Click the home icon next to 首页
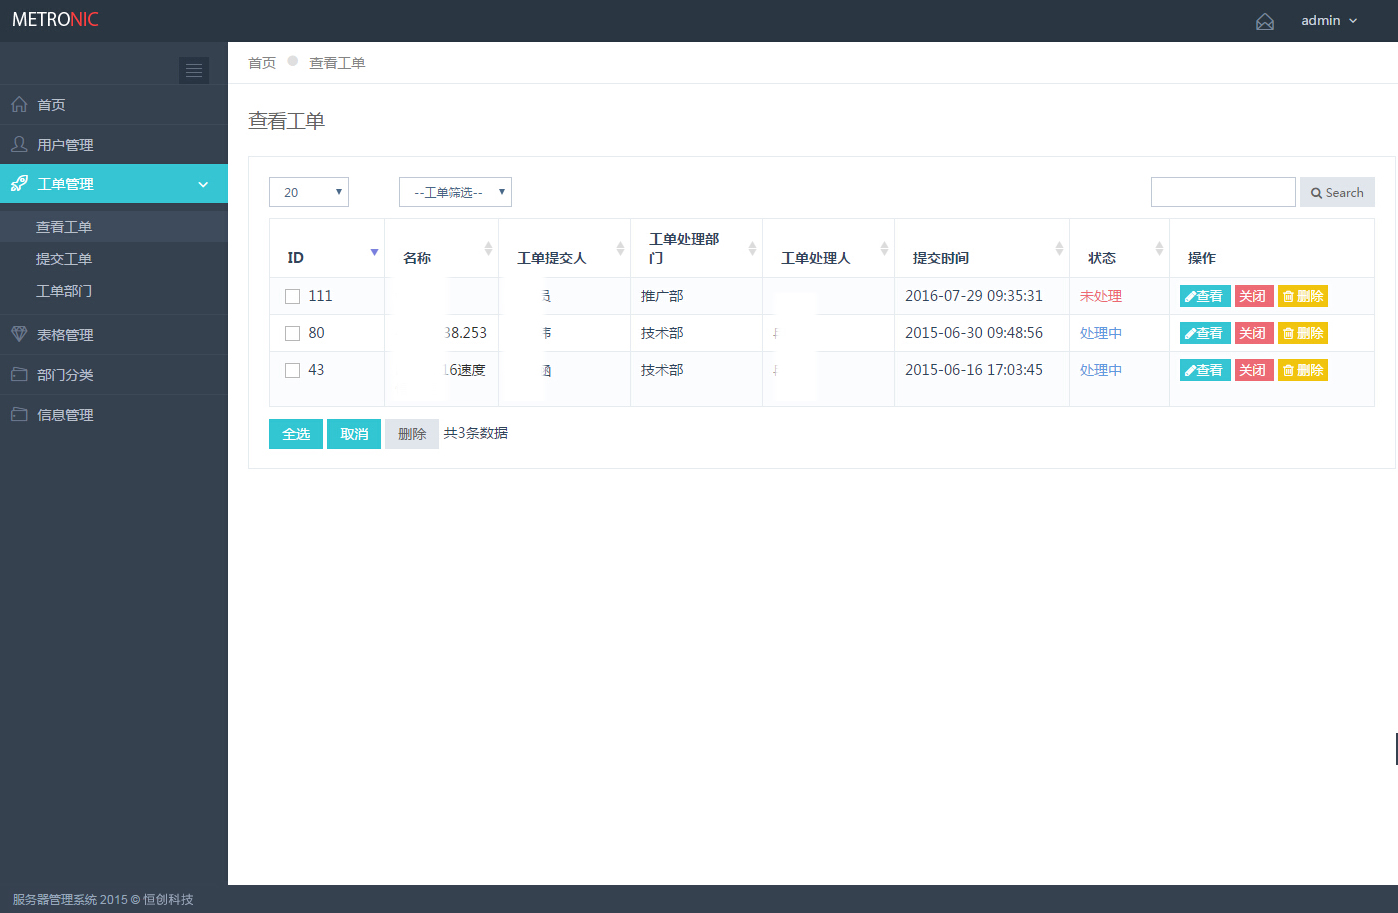The width and height of the screenshot is (1398, 913). (19, 104)
